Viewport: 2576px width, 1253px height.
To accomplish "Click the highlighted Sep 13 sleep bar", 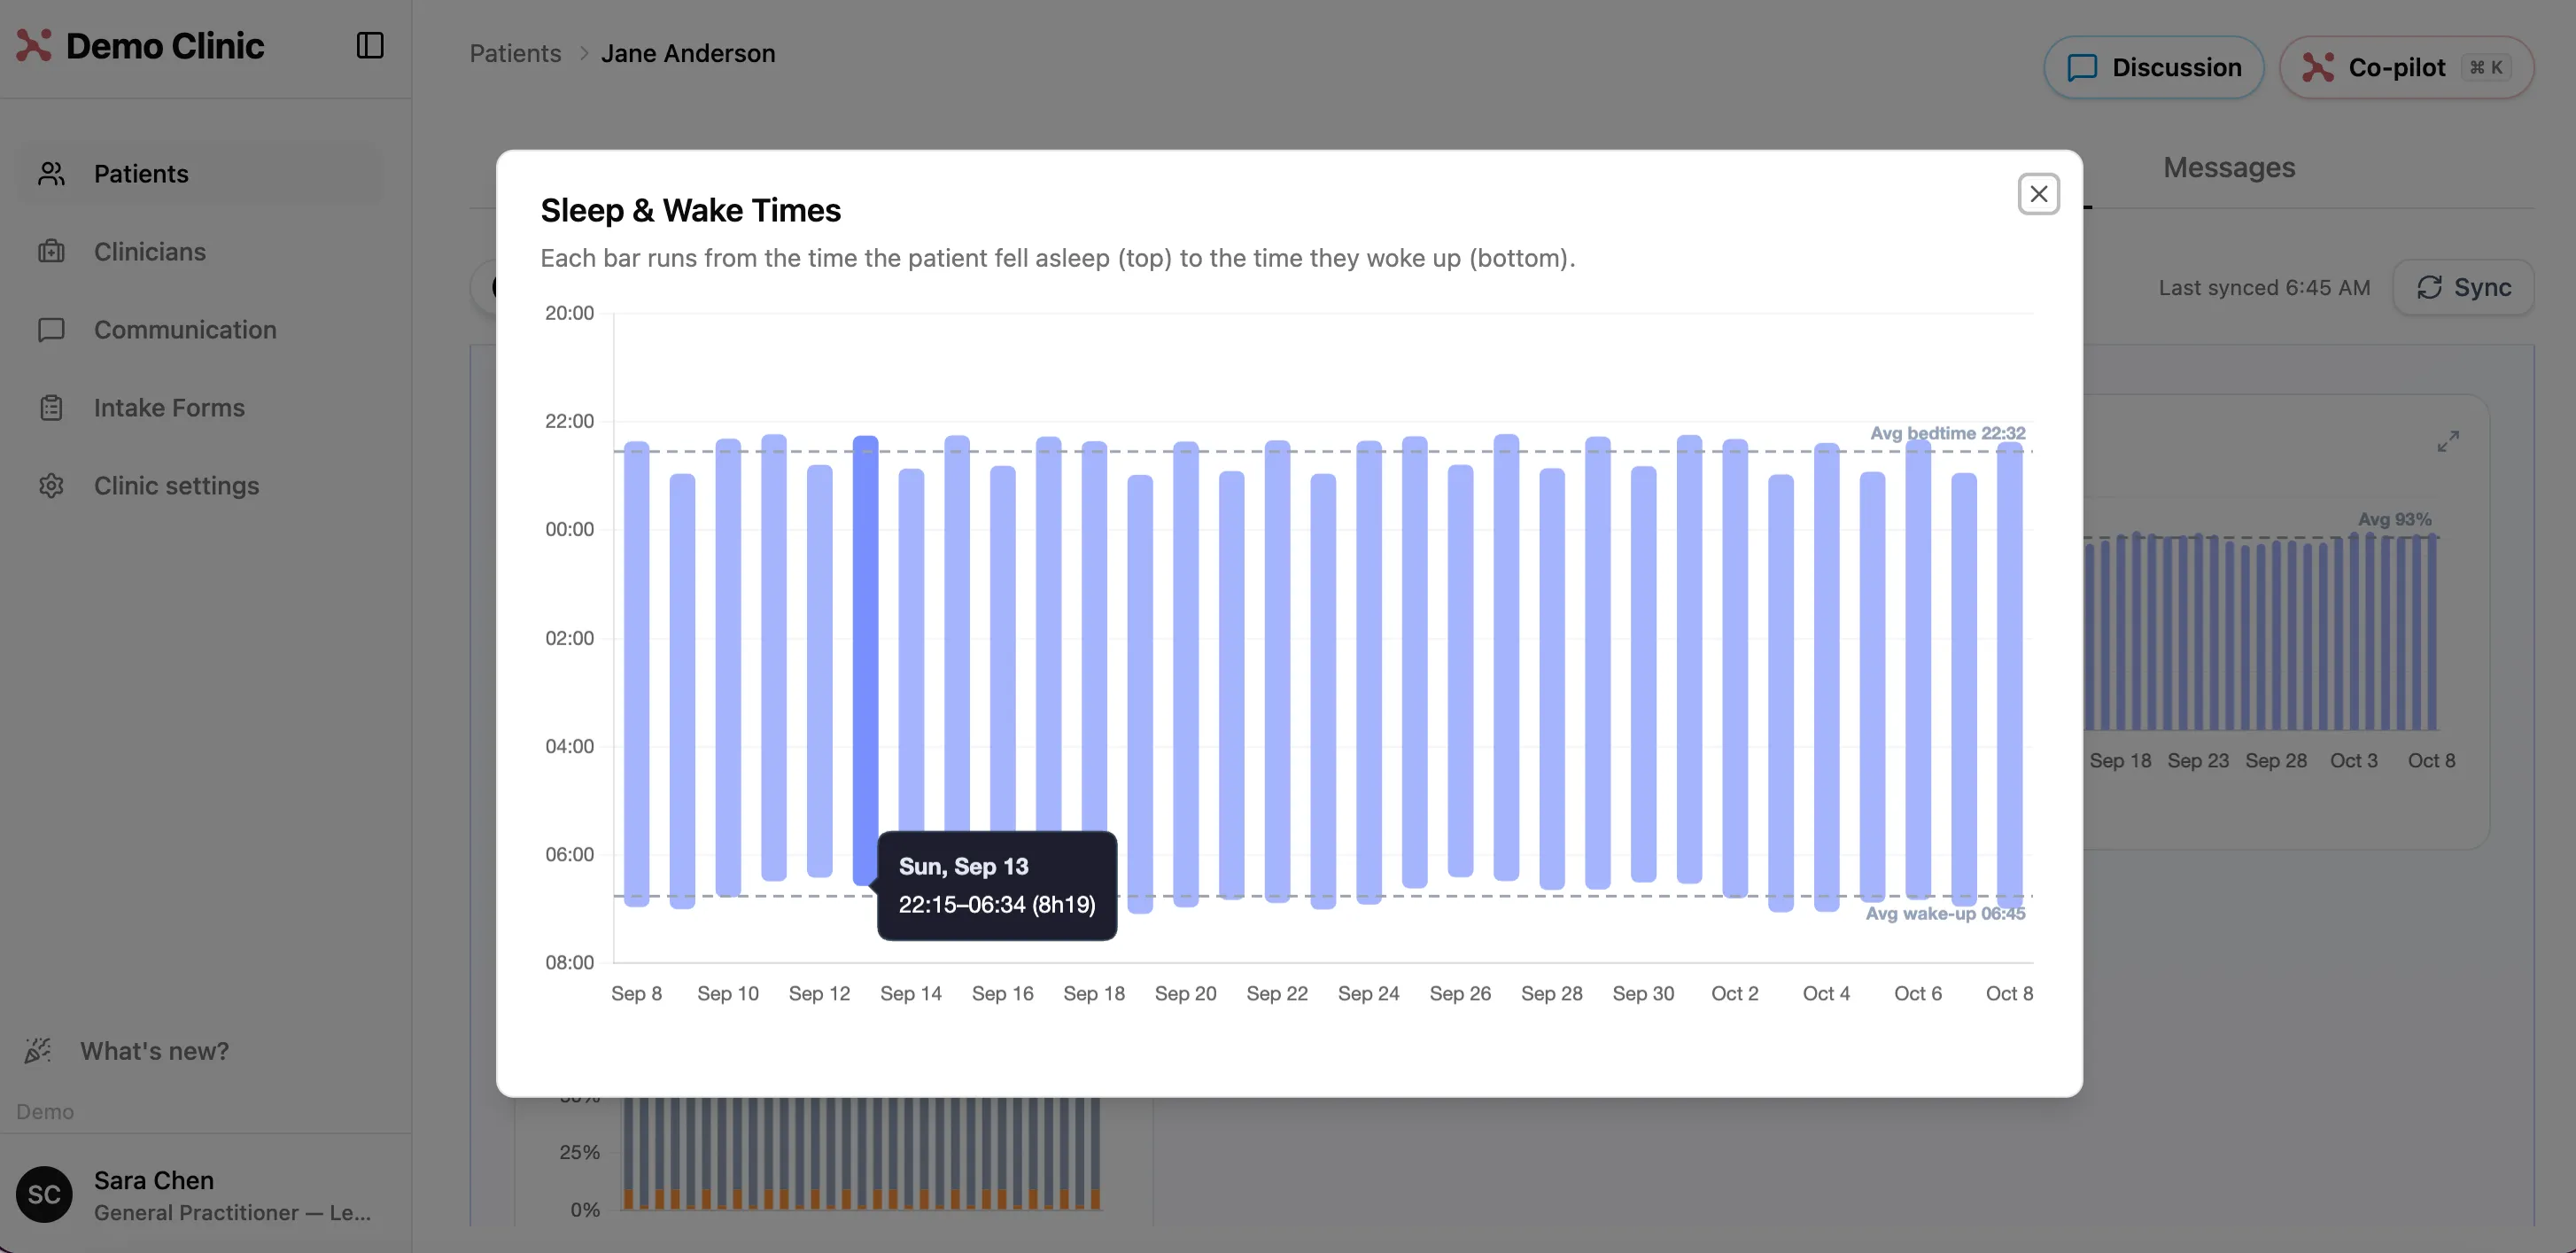I will tap(865, 661).
